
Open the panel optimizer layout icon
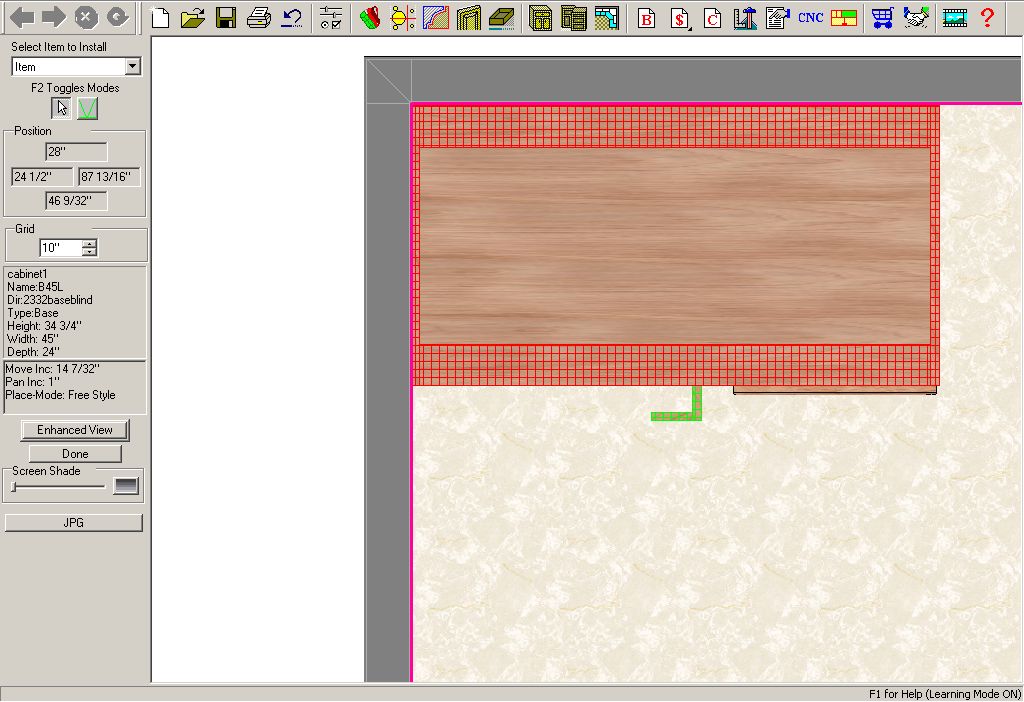[x=844, y=18]
